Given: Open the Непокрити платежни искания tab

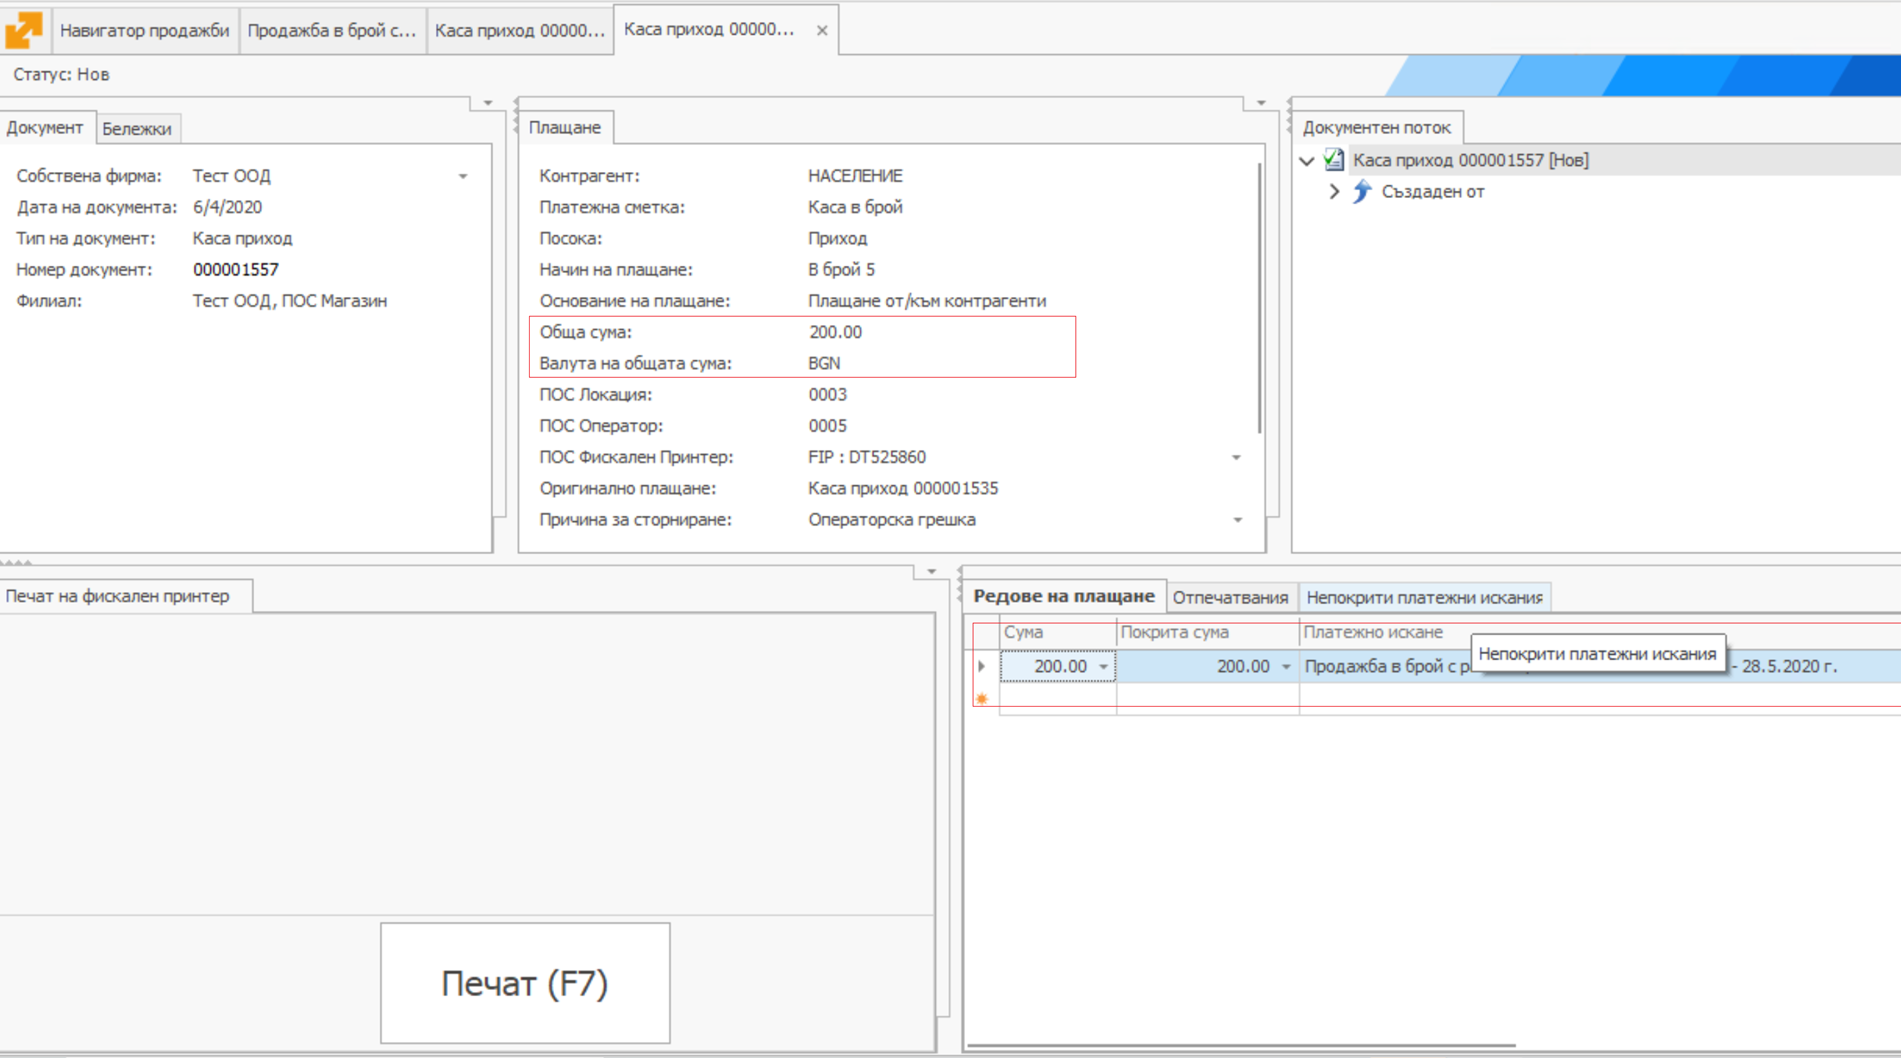Looking at the screenshot, I should point(1424,597).
